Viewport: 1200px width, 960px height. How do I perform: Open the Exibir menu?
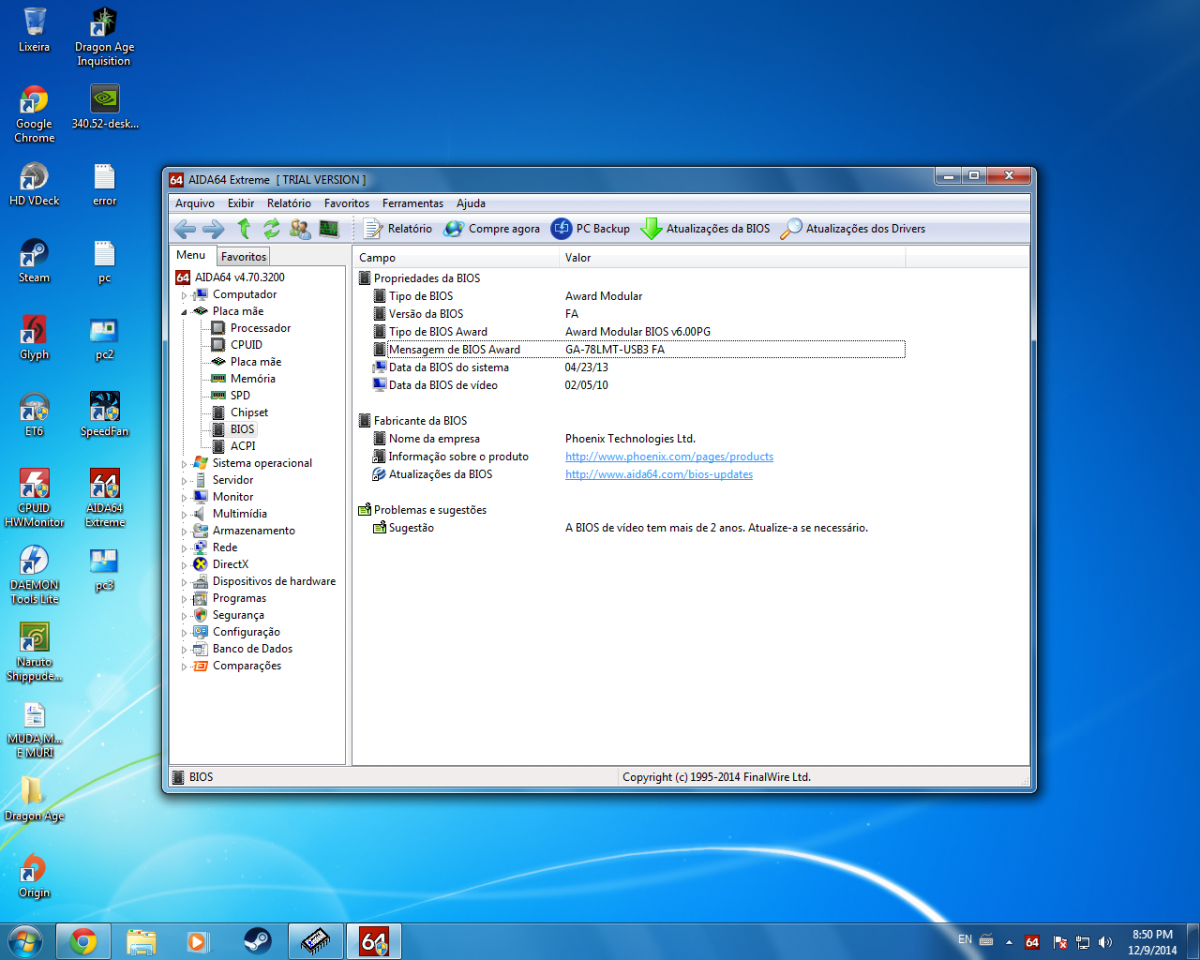coord(241,203)
